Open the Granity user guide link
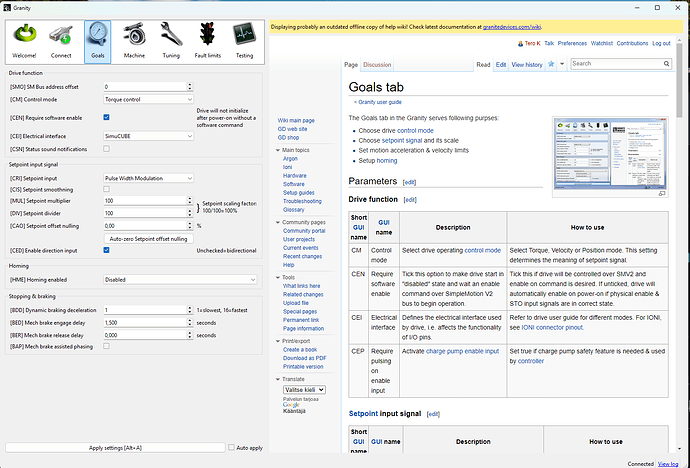The image size is (690, 468). [380, 102]
